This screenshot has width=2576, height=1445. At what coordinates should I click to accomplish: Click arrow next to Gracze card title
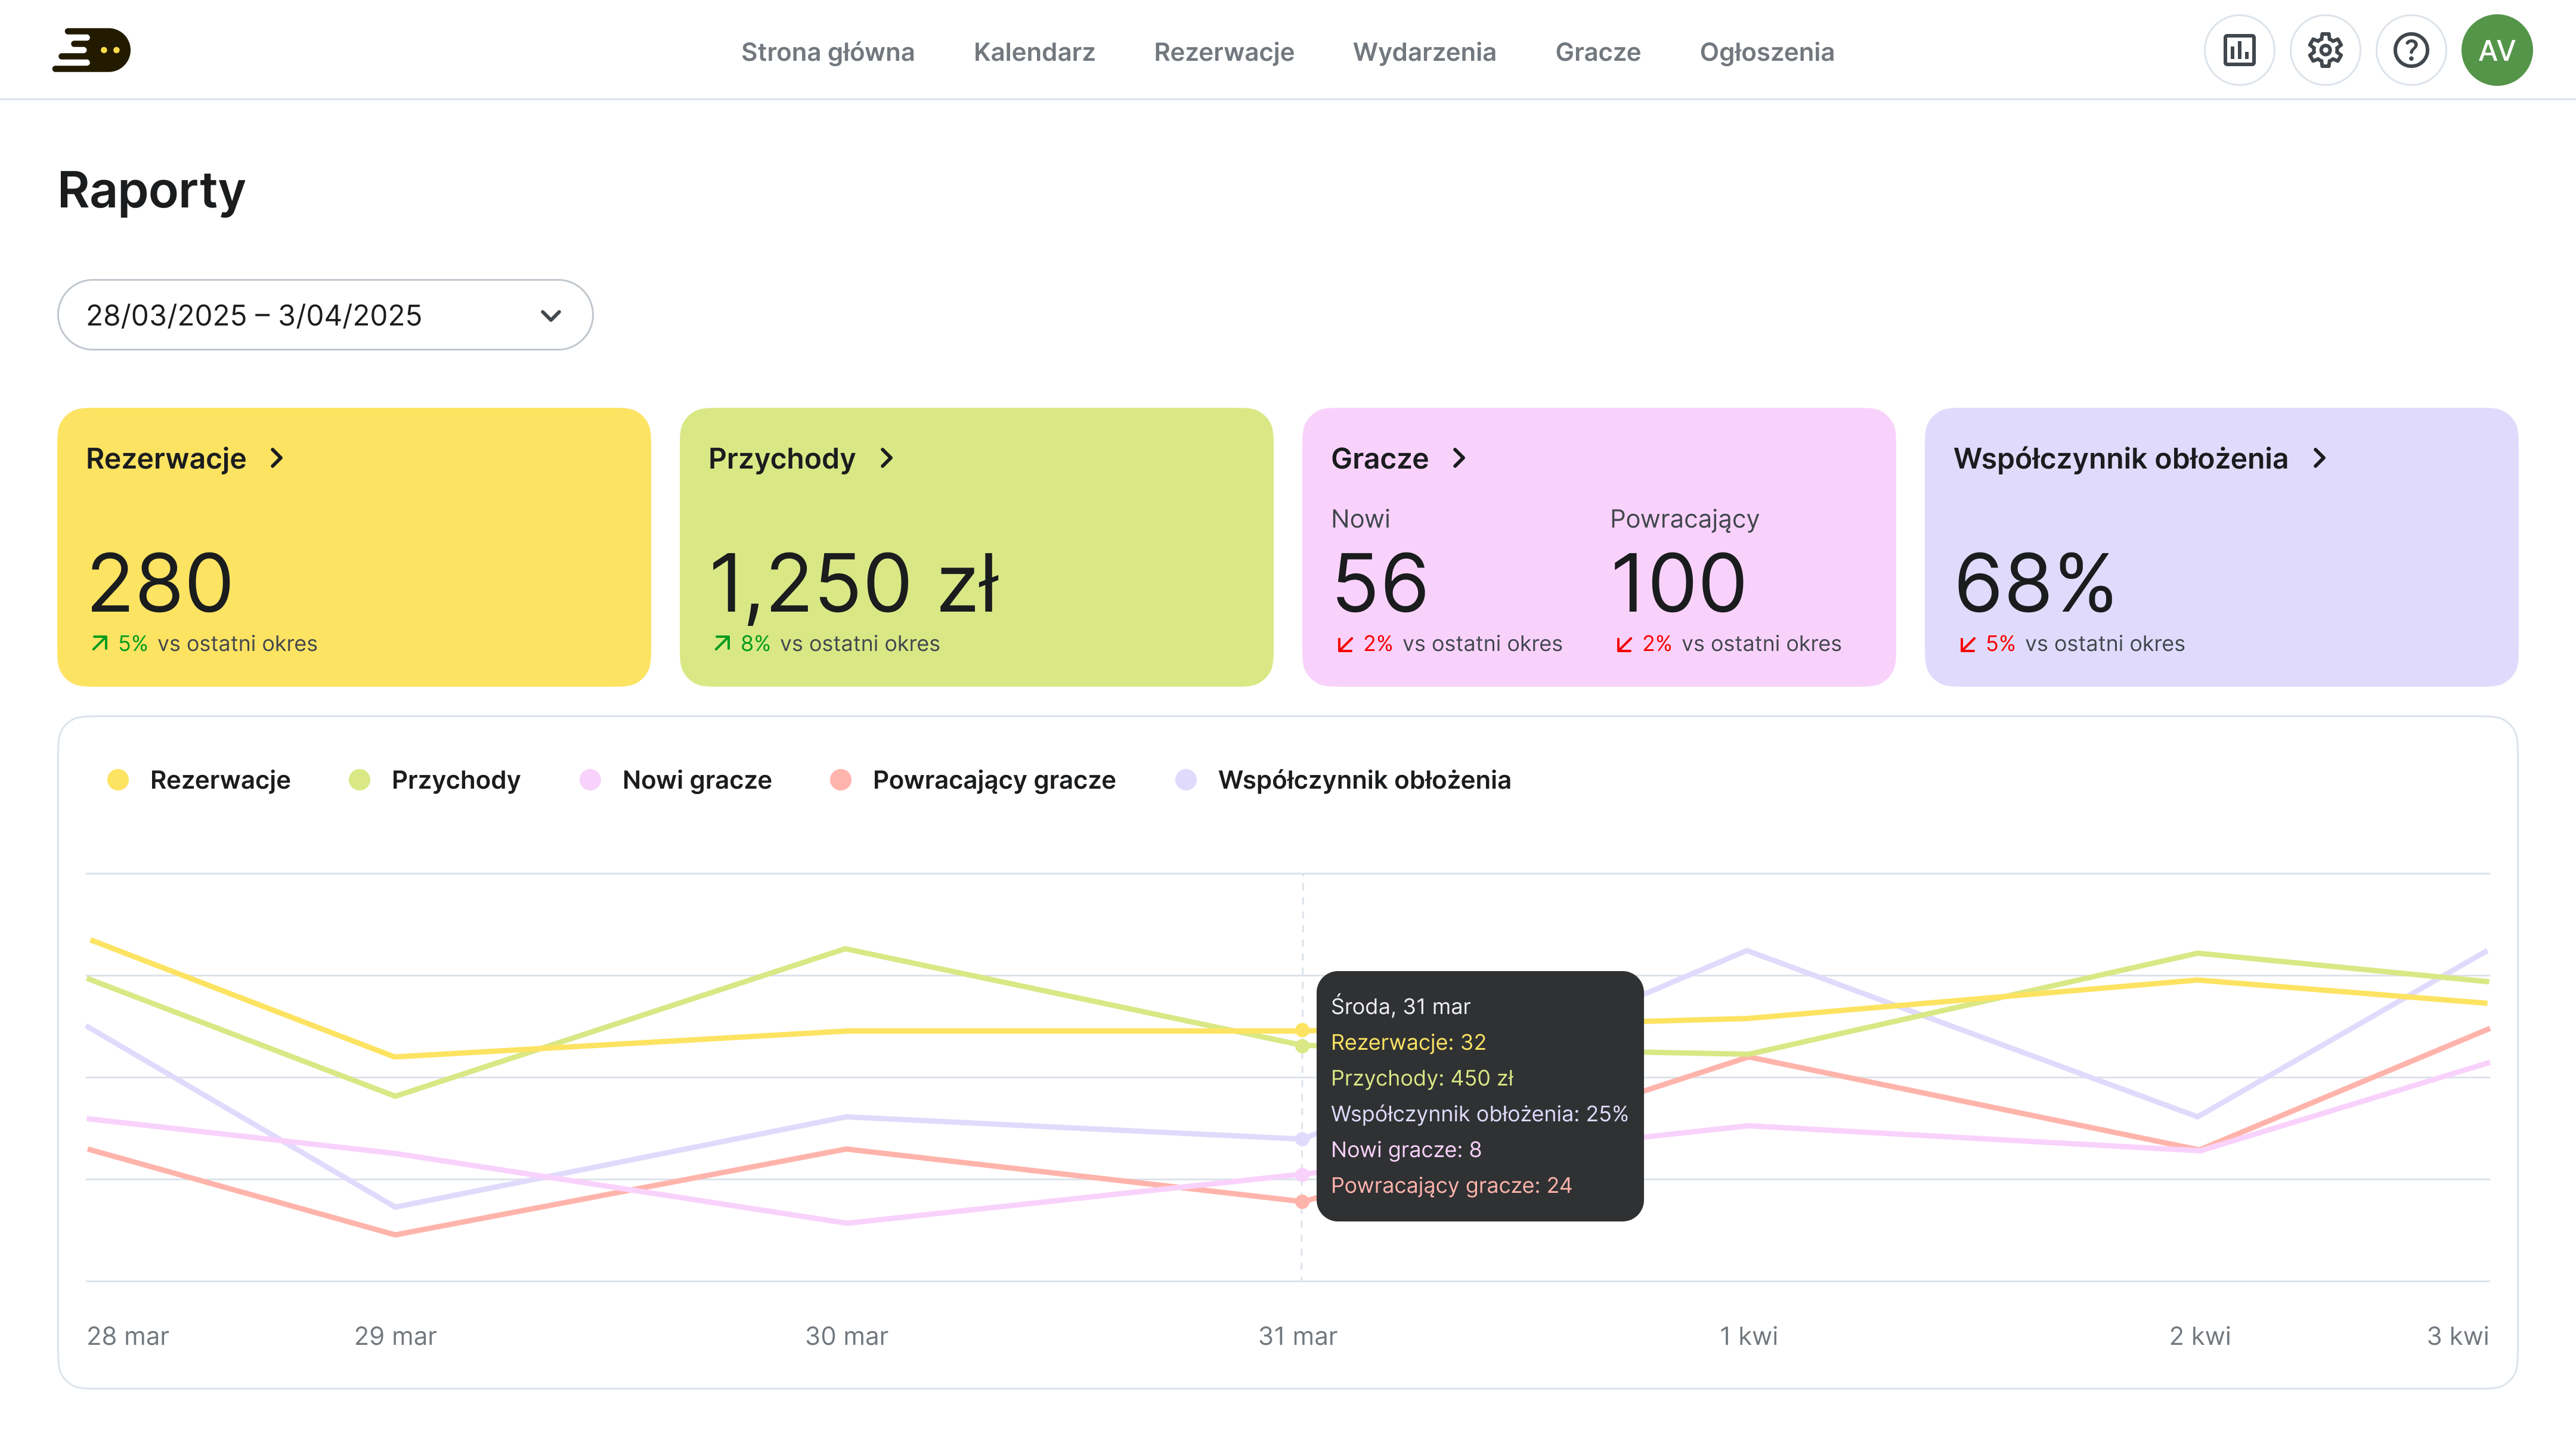[x=1459, y=458]
